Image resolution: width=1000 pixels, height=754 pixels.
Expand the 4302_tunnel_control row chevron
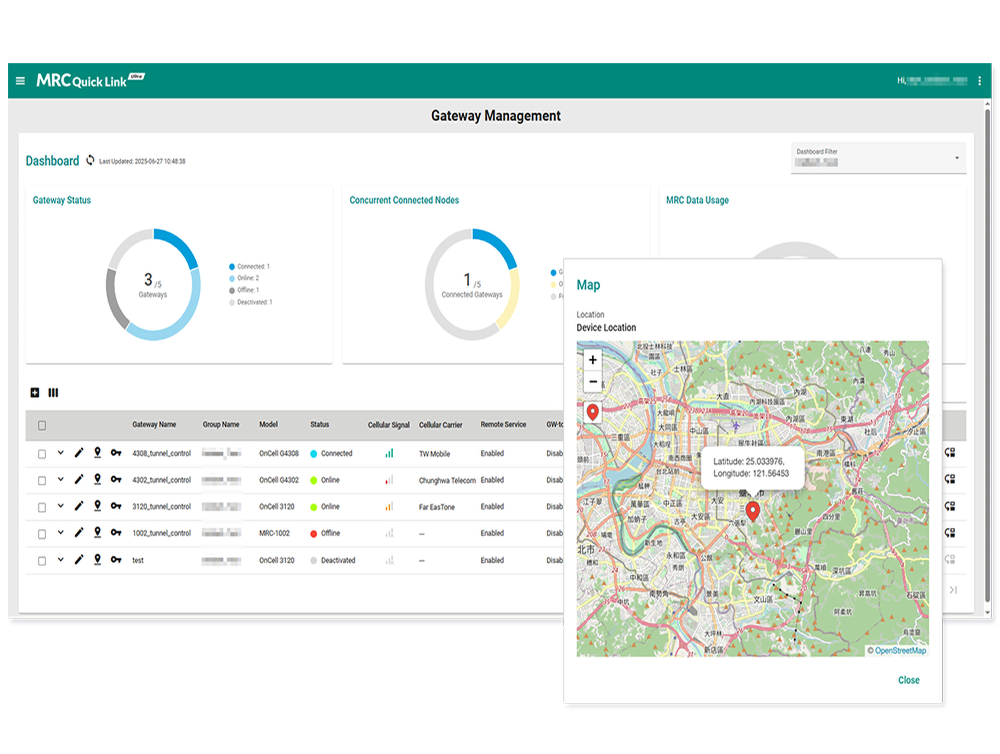(60, 480)
